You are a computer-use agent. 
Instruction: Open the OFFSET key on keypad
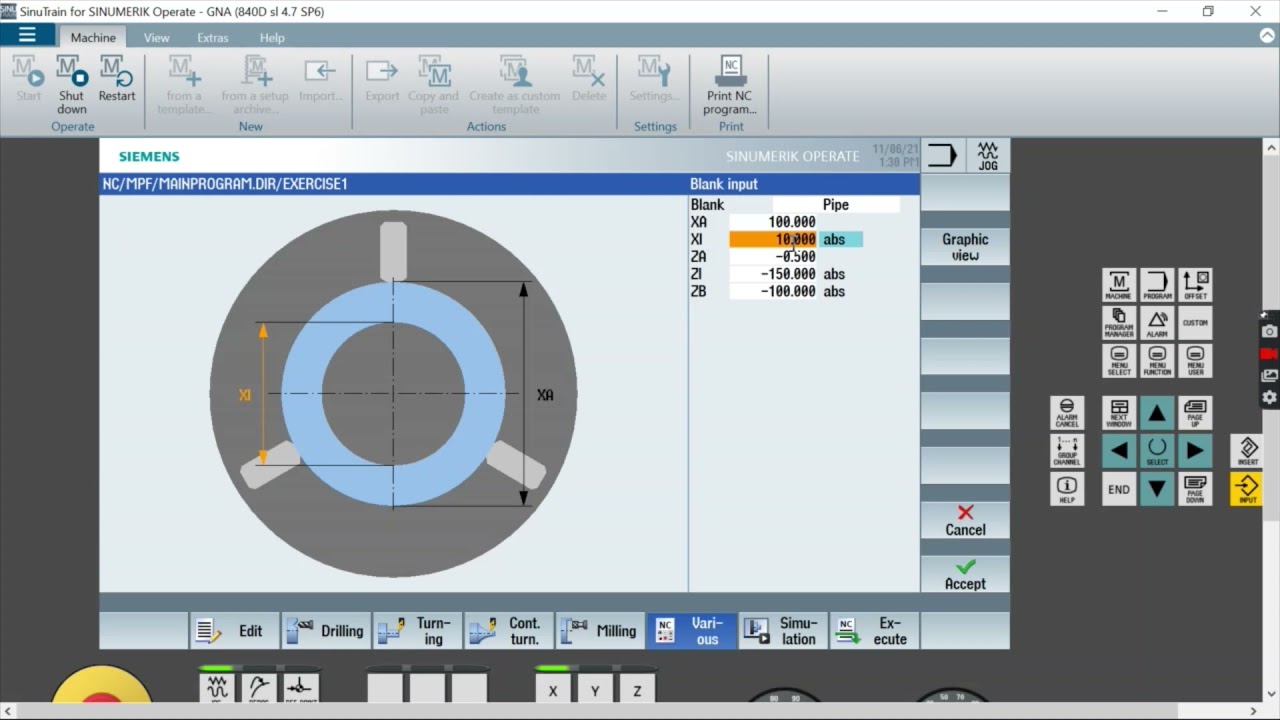tap(1195, 285)
